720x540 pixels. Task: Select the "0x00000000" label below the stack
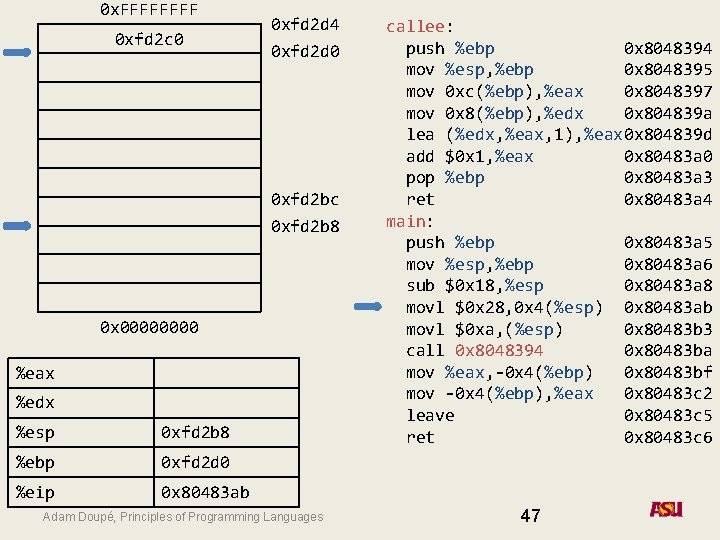(149, 327)
